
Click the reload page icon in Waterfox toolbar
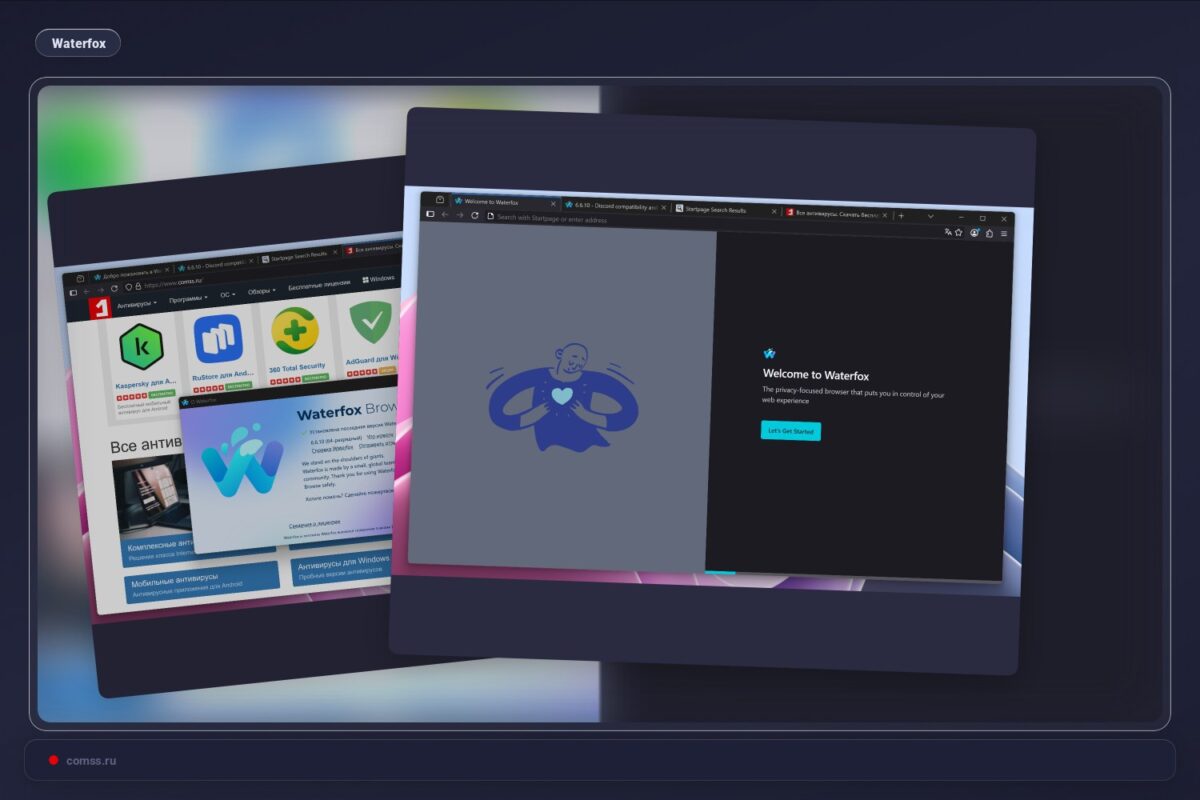point(473,217)
